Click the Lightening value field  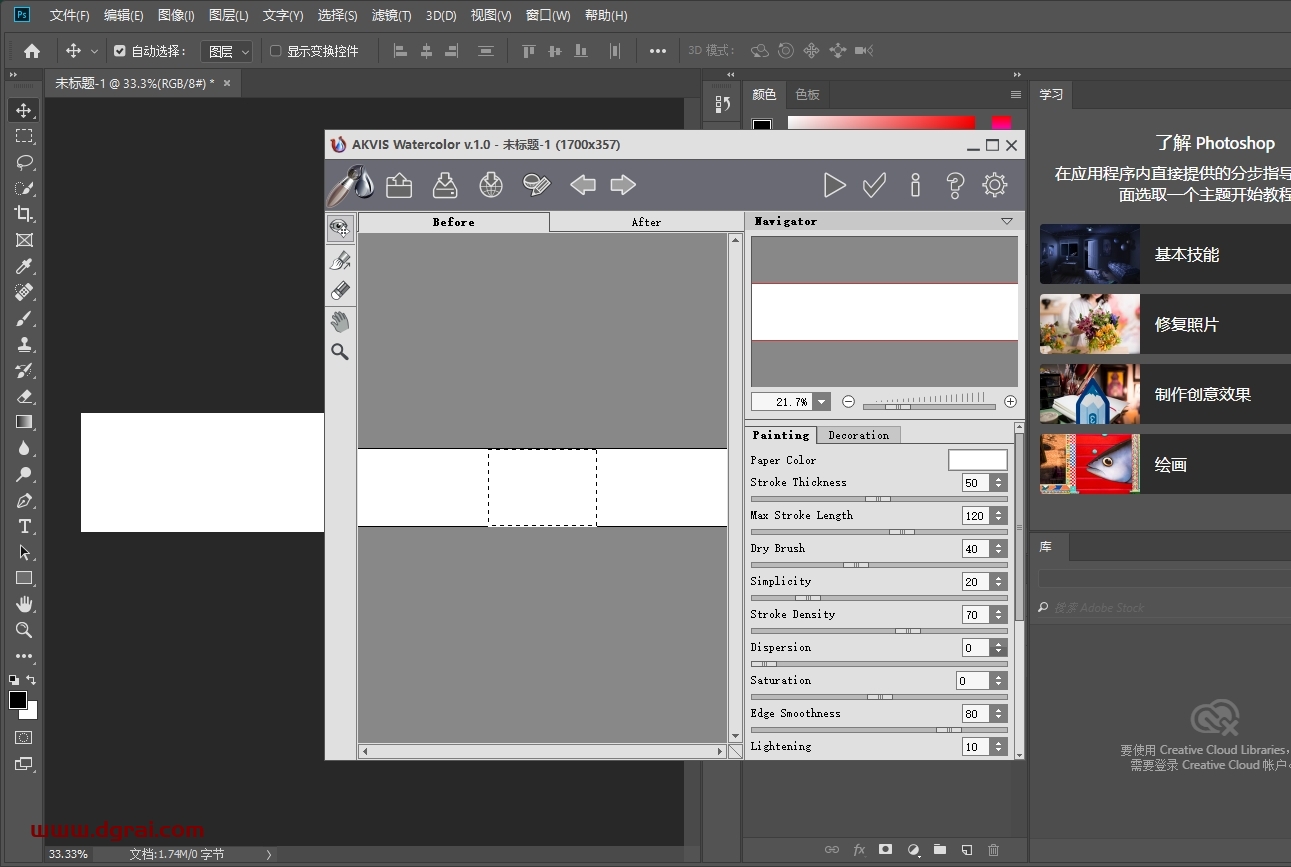tap(975, 747)
